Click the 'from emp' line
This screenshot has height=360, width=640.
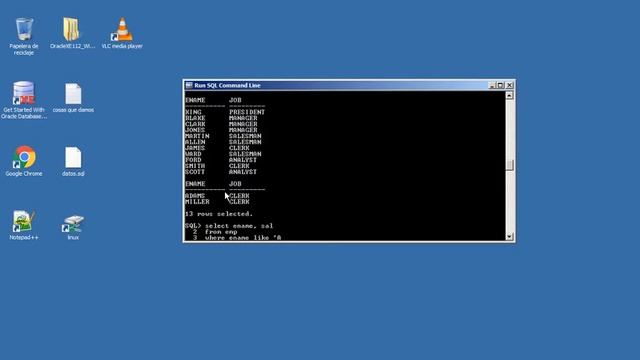(221, 232)
